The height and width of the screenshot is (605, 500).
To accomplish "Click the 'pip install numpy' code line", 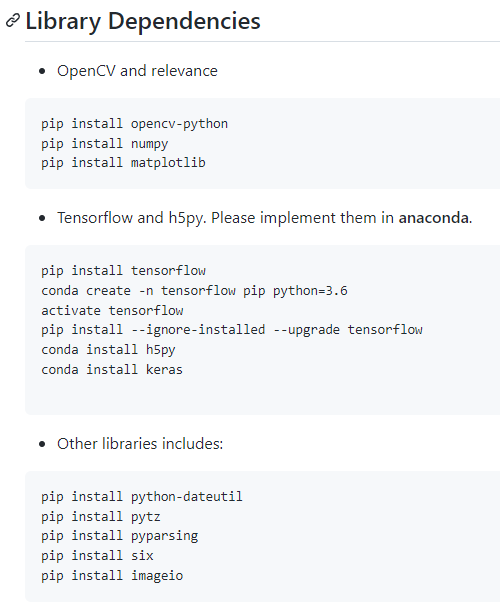I will pyautogui.click(x=105, y=144).
